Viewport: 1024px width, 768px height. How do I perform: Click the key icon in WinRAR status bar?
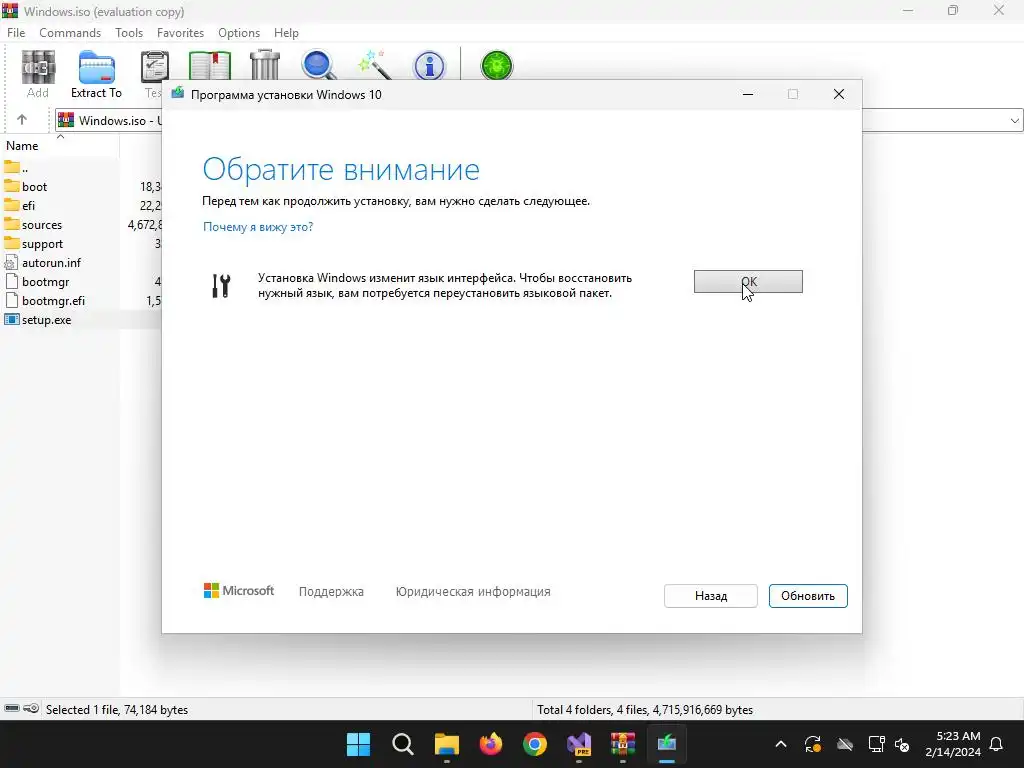[x=31, y=709]
